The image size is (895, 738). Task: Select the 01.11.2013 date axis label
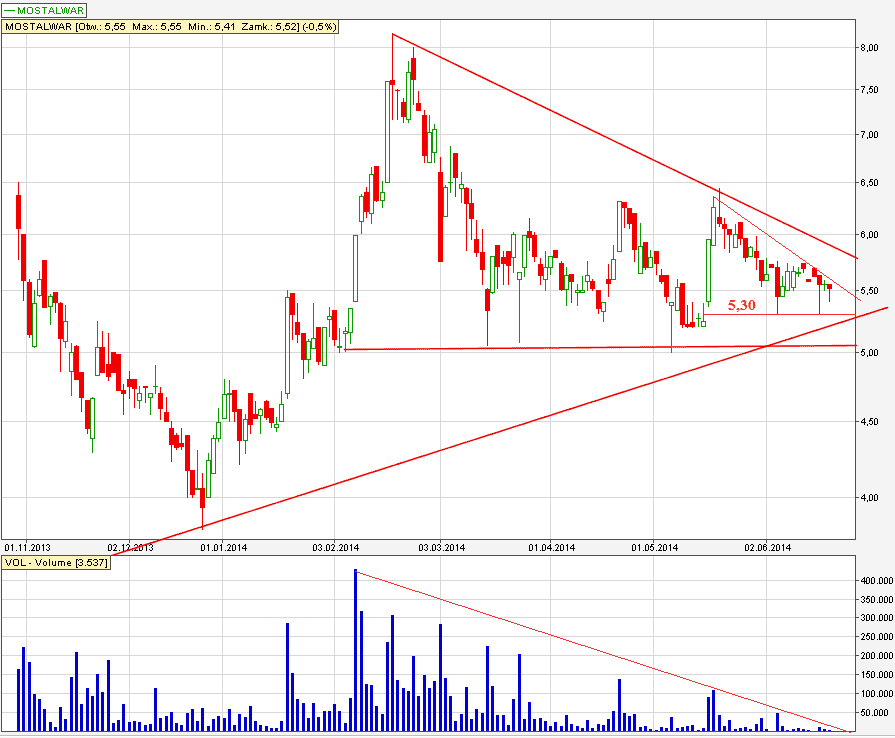[26, 548]
